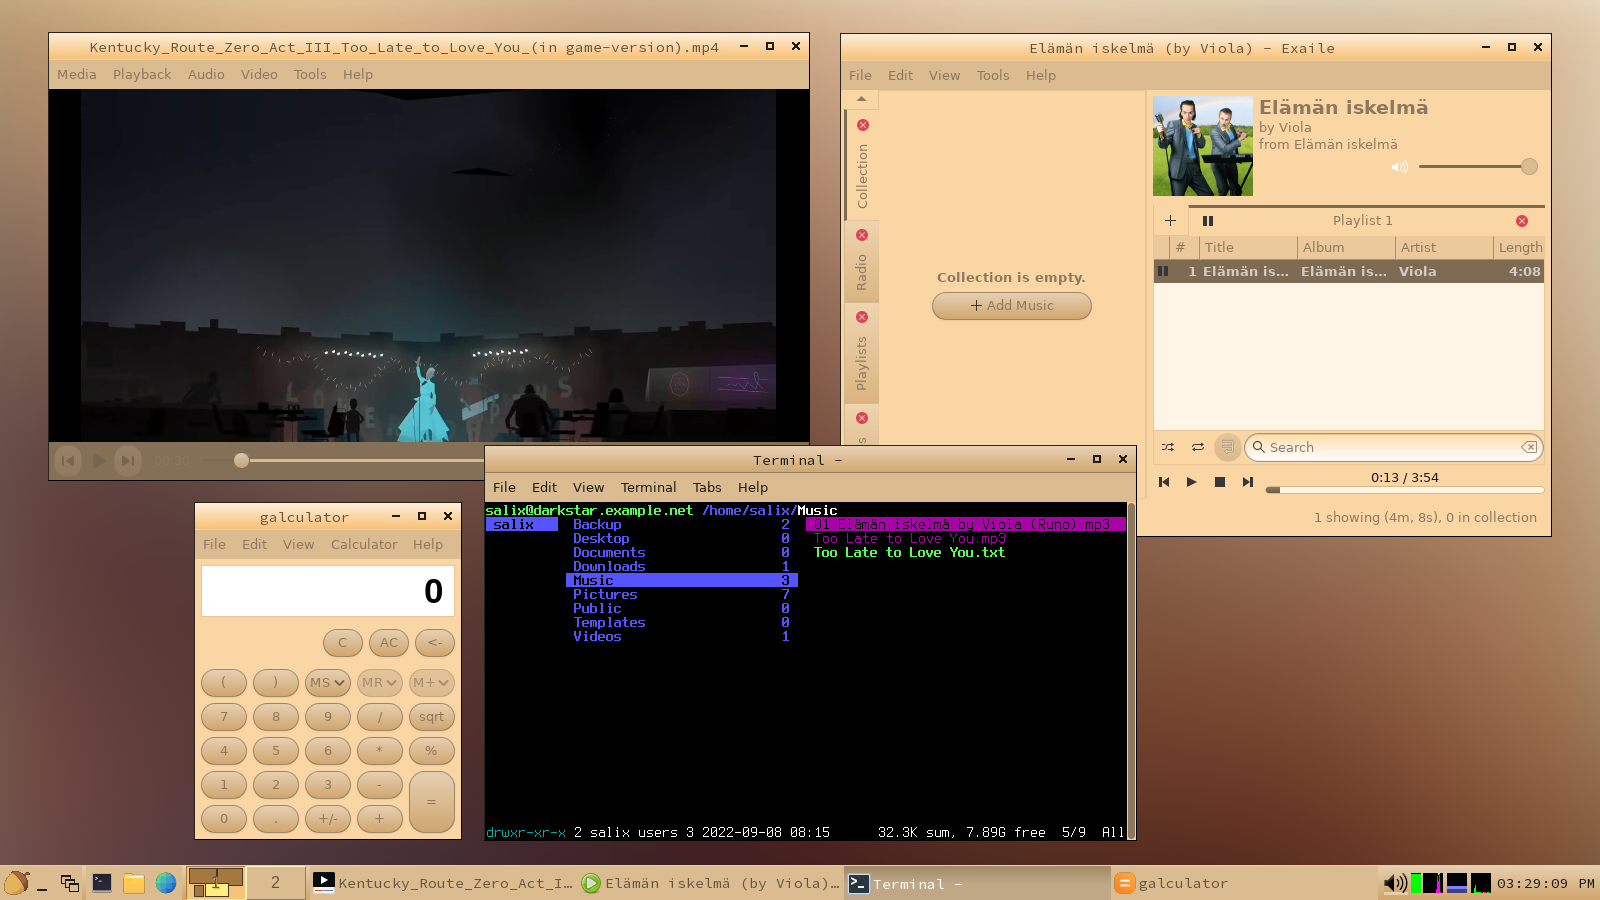Collapse panel tabs with the up arrow in Exaile
This screenshot has height=900, width=1600.
[x=861, y=99]
